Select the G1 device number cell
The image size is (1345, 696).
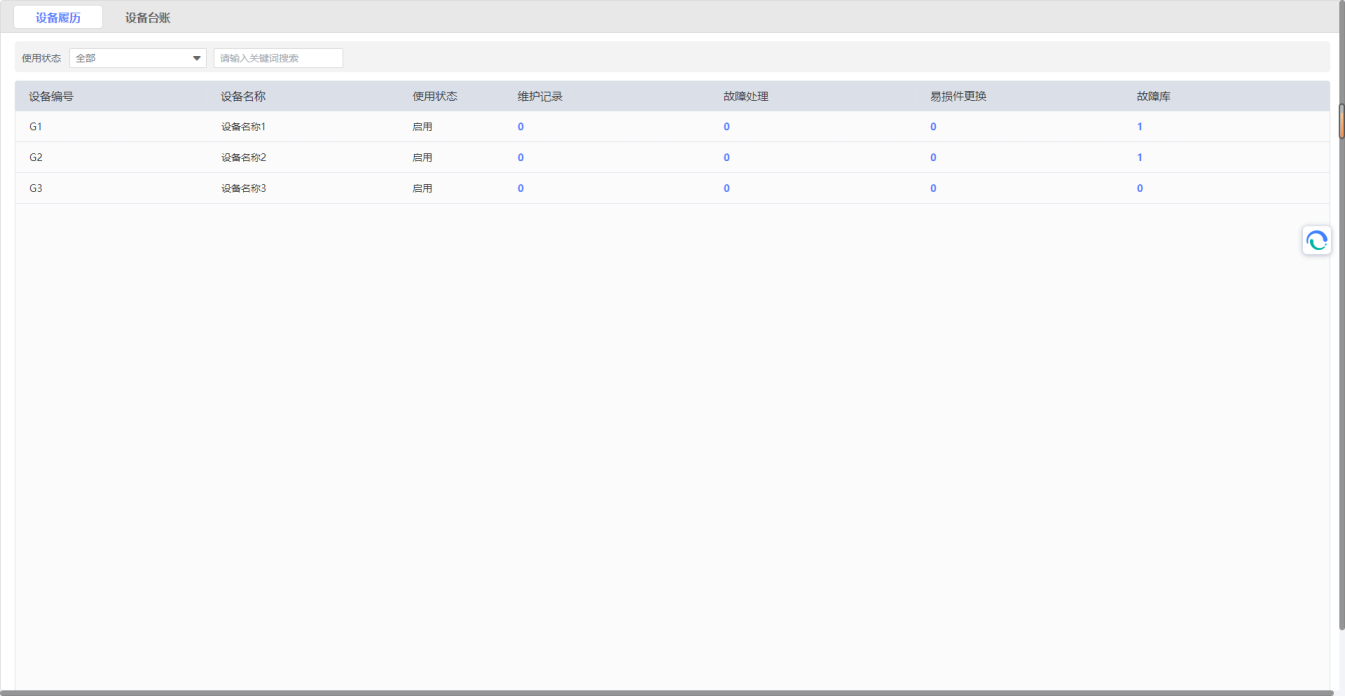36,127
